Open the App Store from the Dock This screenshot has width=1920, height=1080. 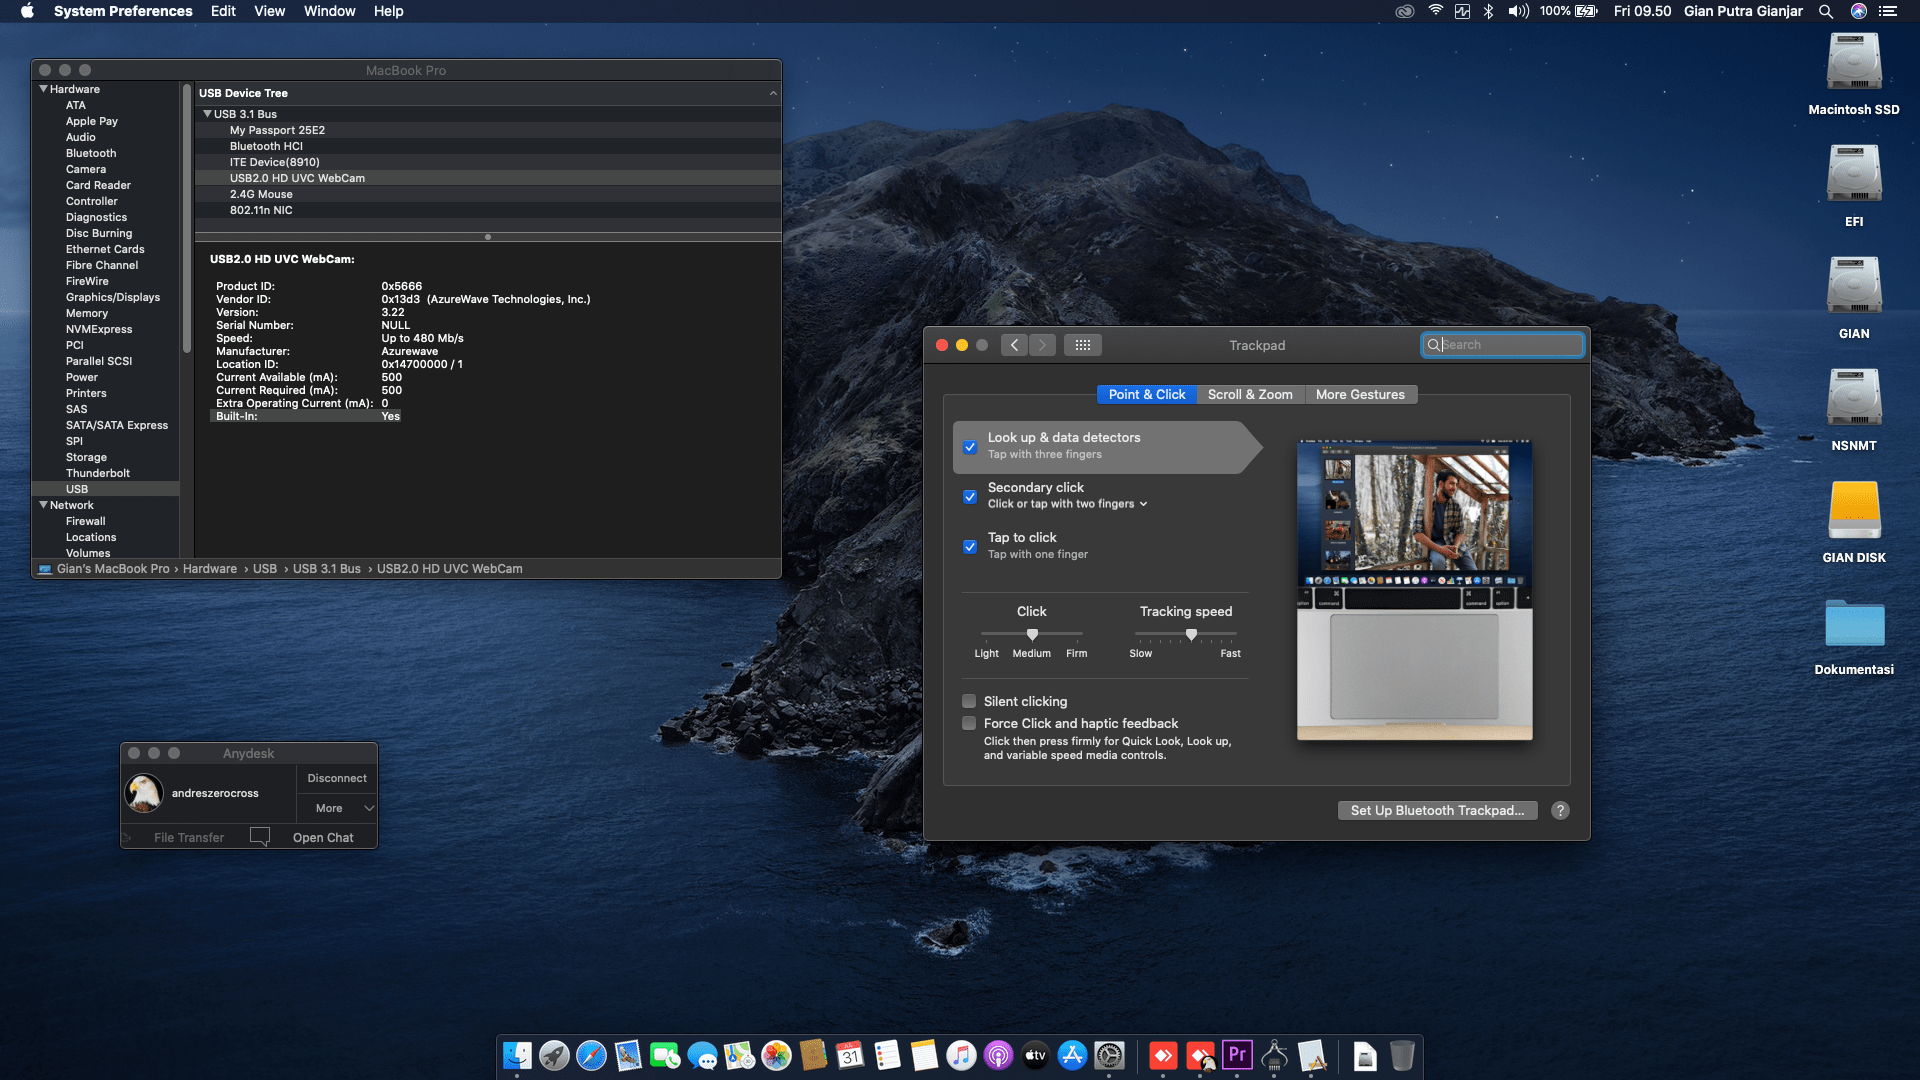pos(1072,1055)
